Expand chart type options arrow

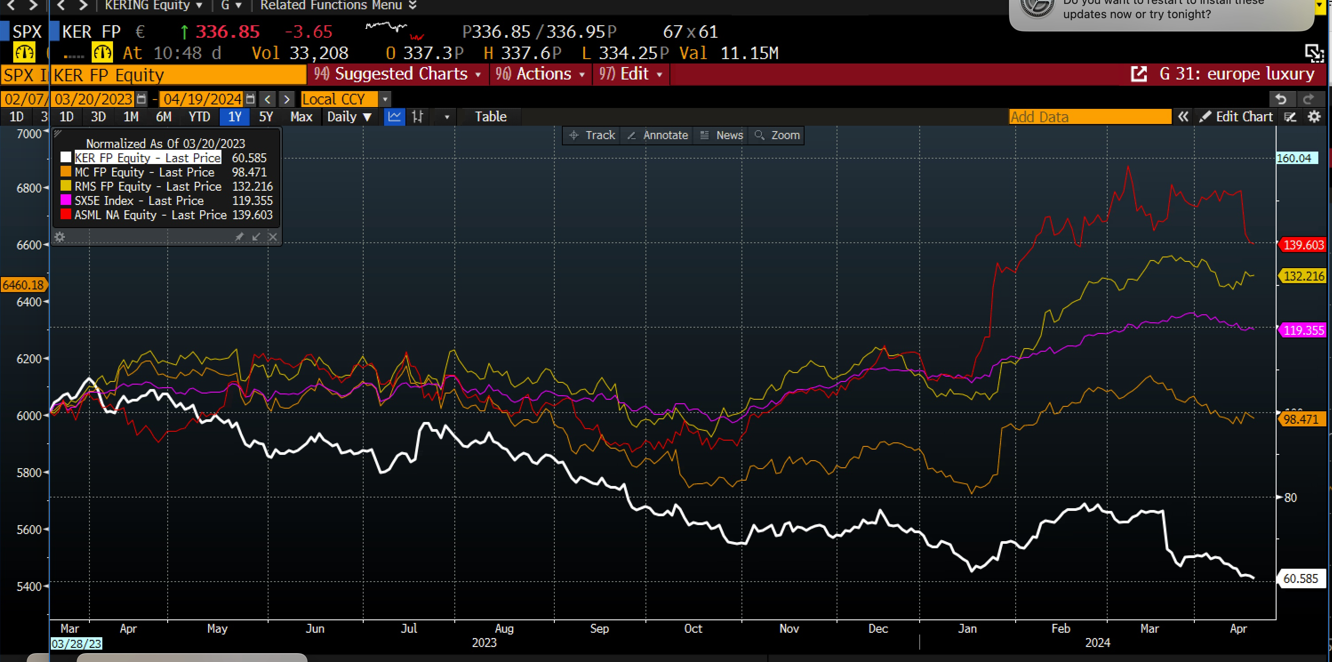[446, 117]
